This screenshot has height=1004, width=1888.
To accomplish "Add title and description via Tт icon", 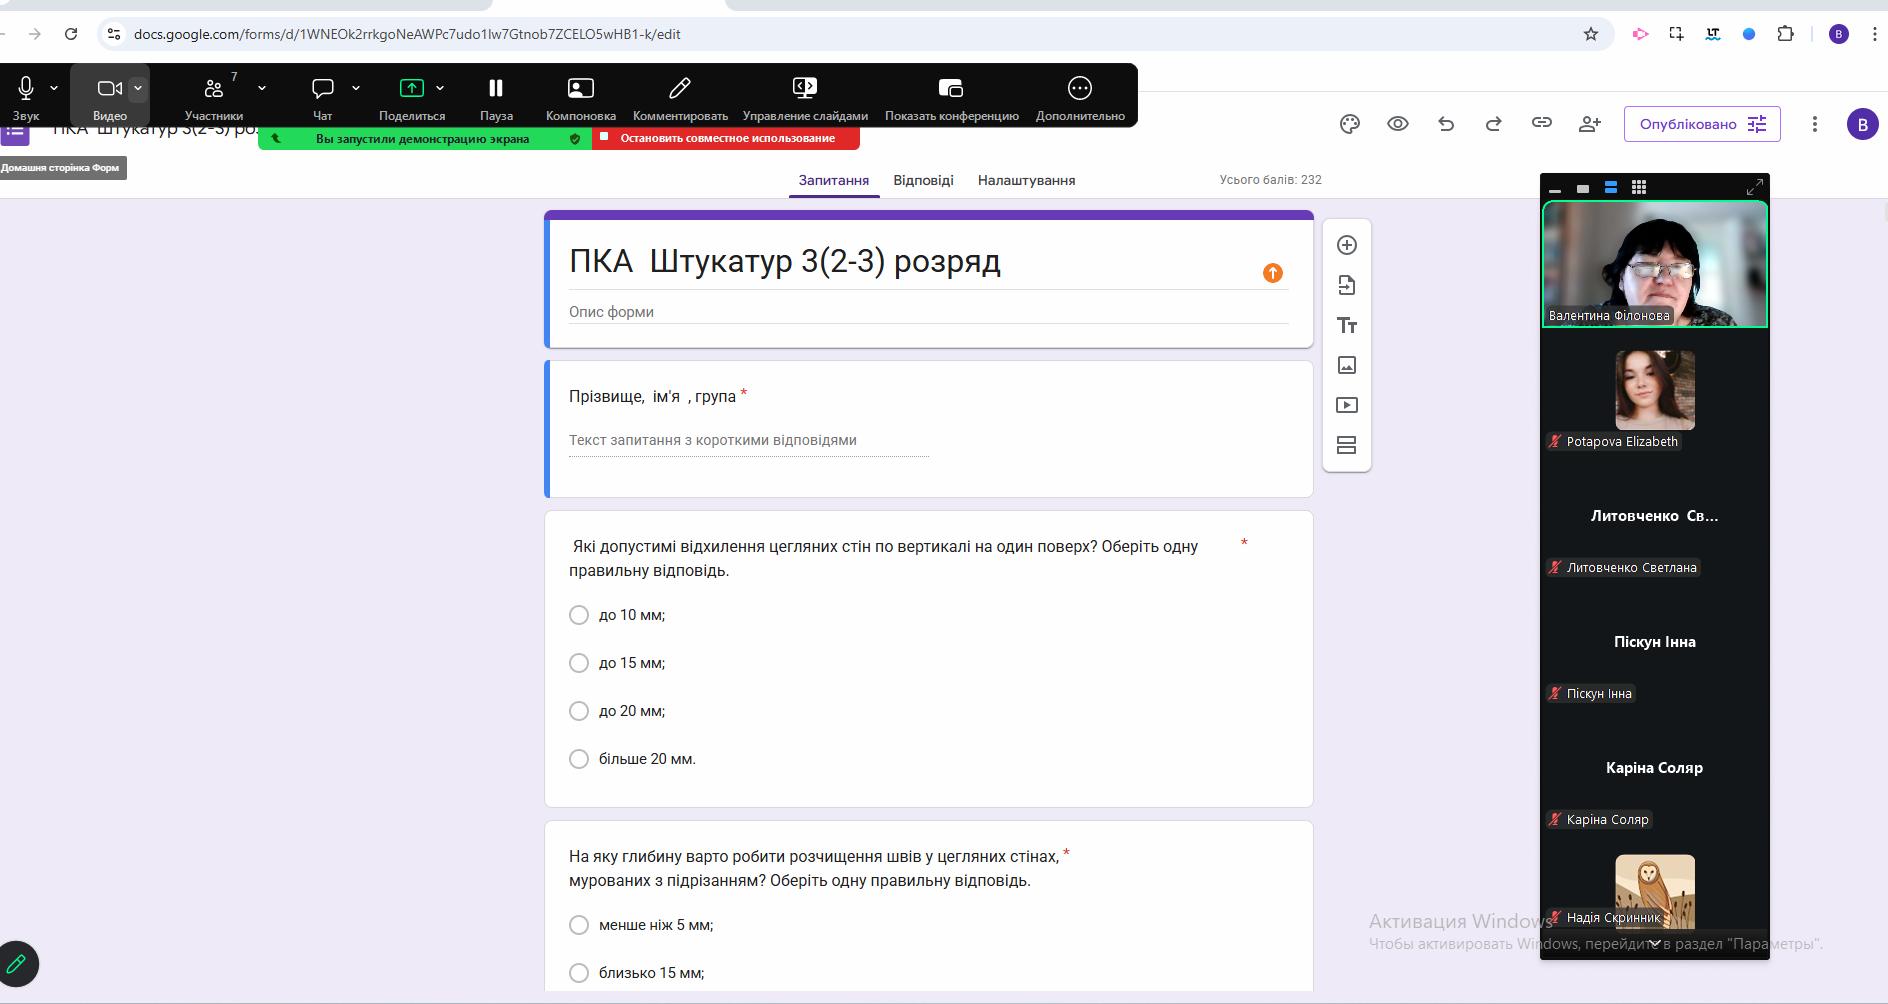I will [x=1347, y=325].
